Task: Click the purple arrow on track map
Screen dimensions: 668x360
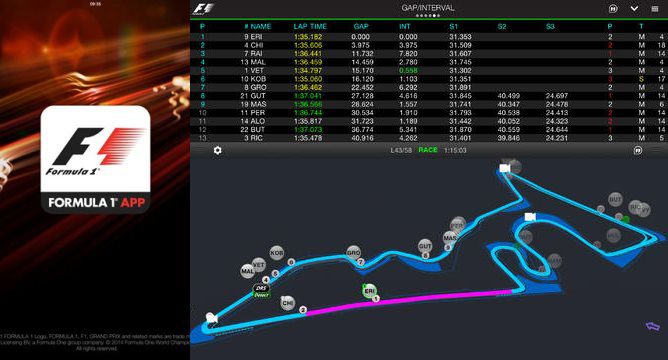Action: pyautogui.click(x=653, y=326)
